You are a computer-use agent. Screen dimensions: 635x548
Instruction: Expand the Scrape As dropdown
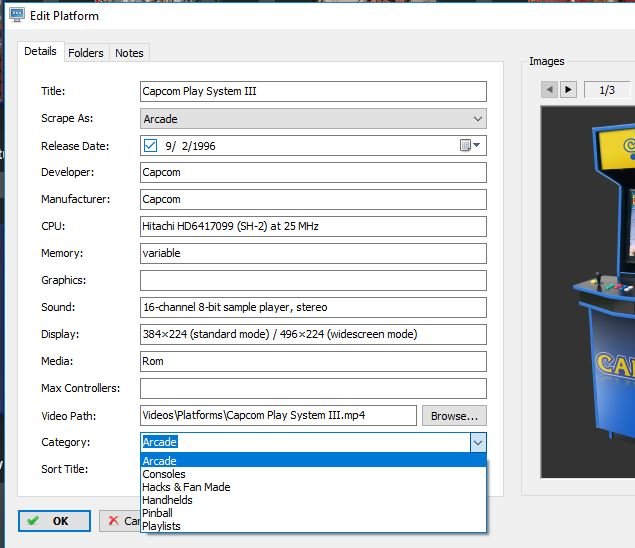coord(477,119)
